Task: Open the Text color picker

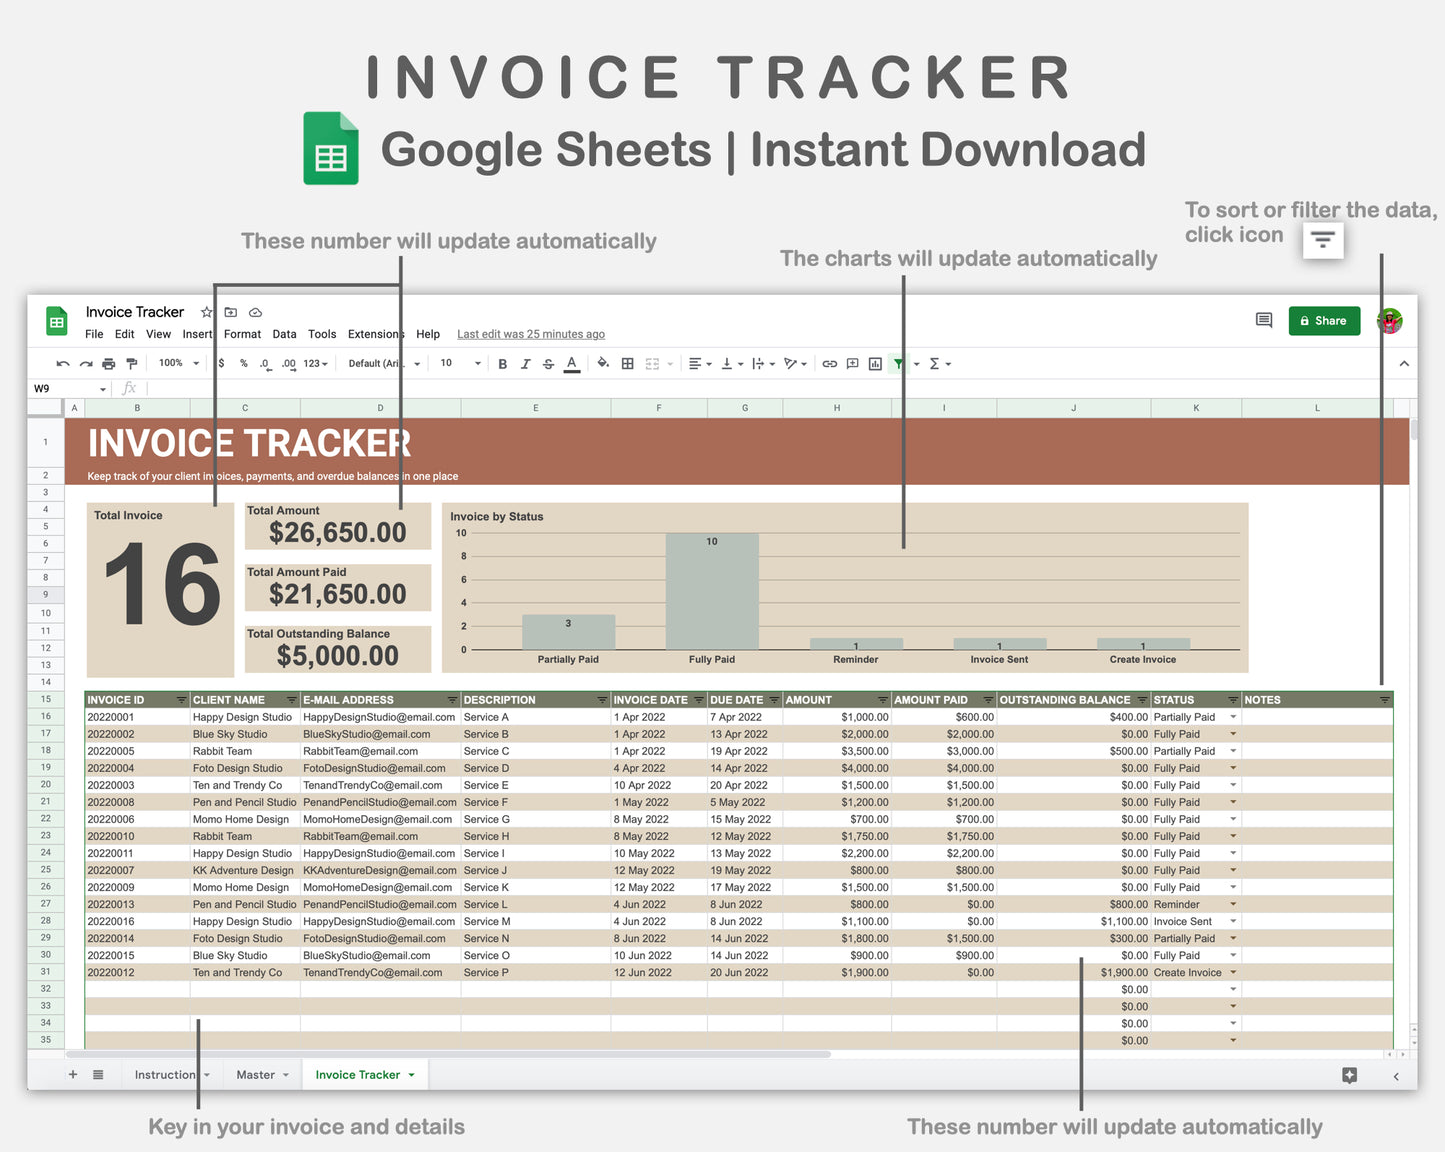Action: [571, 363]
